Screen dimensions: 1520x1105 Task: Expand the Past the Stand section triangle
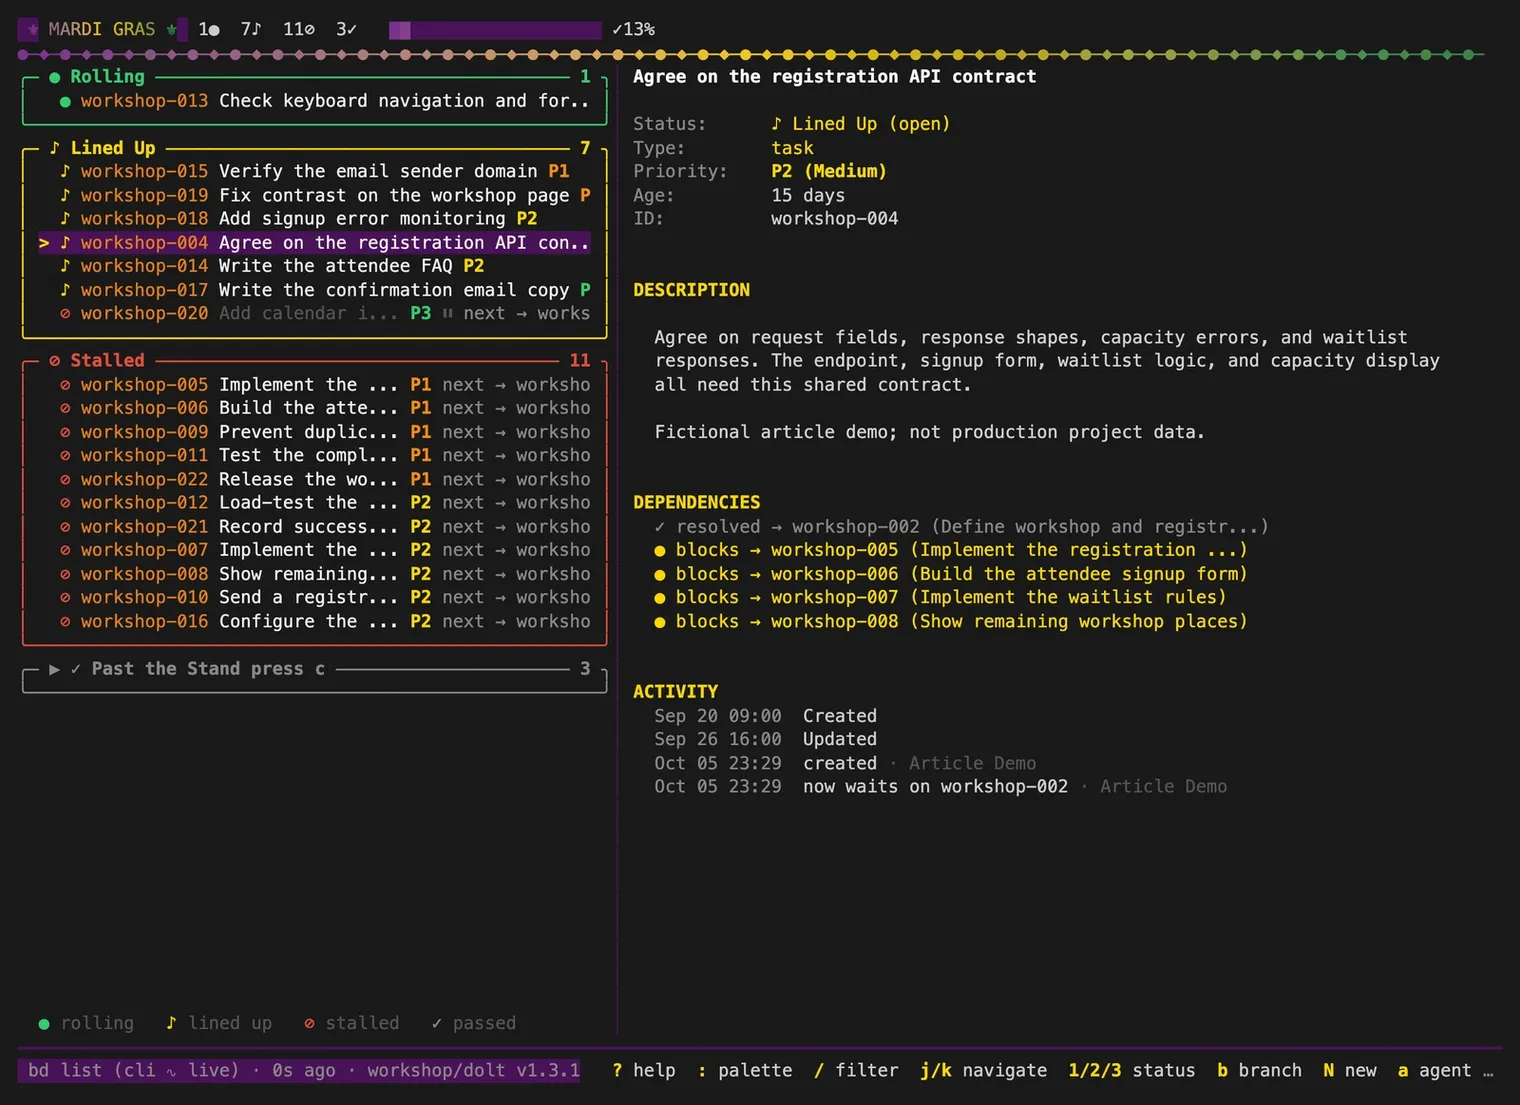pos(54,669)
